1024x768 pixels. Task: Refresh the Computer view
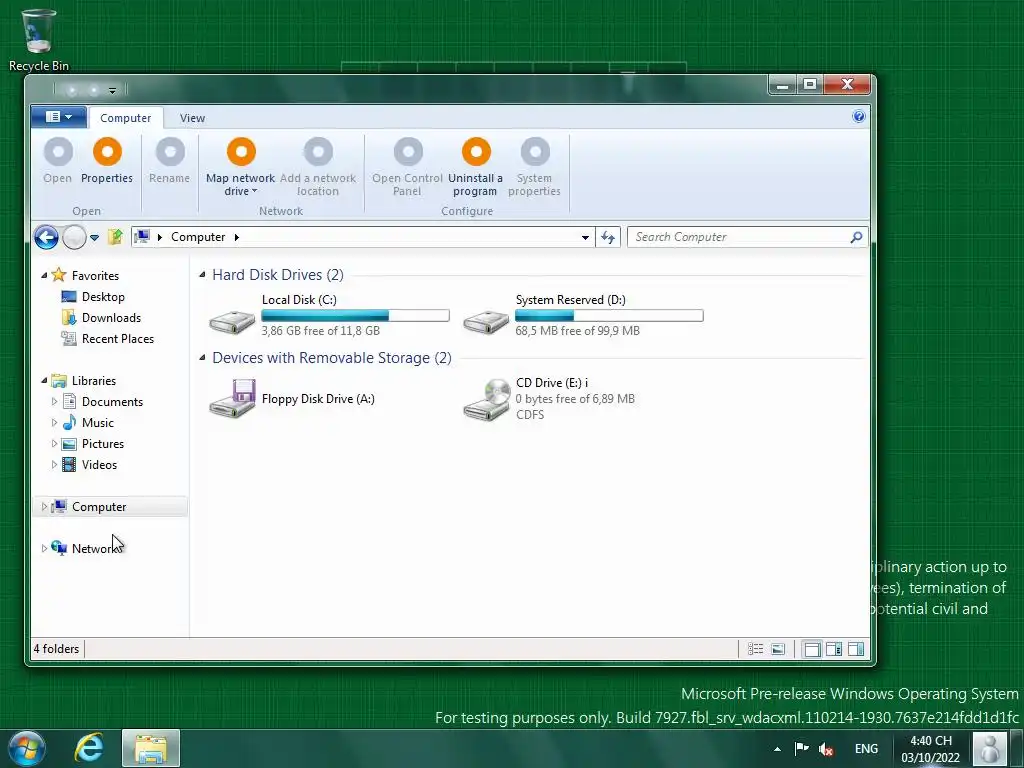tap(608, 237)
